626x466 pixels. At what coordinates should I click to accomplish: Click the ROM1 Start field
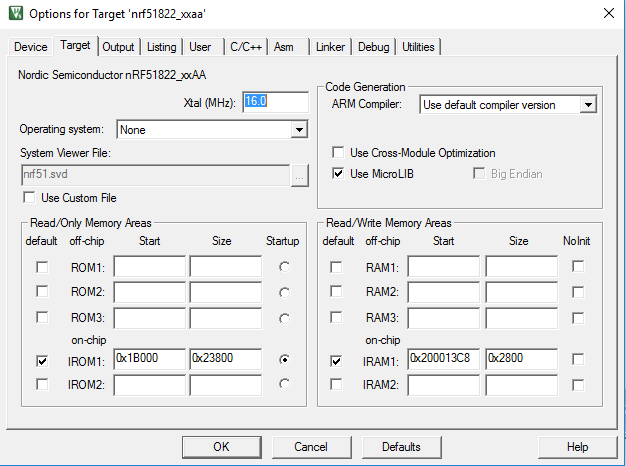pos(150,266)
